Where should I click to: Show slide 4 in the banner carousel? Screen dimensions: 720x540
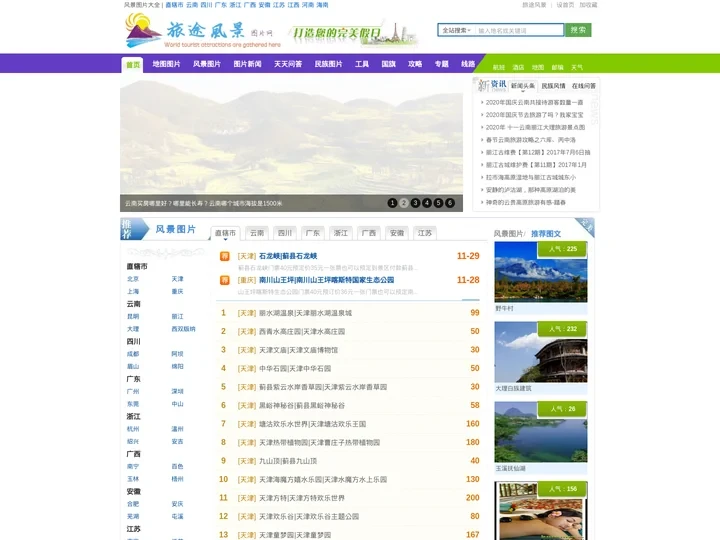427,202
